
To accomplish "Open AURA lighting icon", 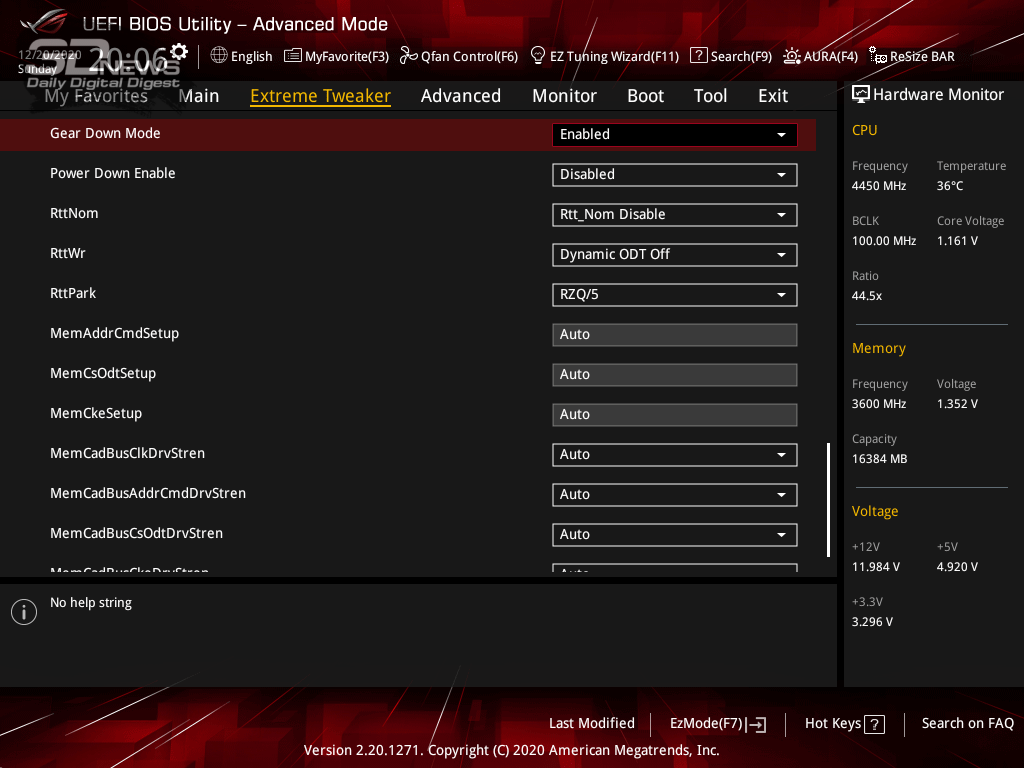I will point(792,56).
